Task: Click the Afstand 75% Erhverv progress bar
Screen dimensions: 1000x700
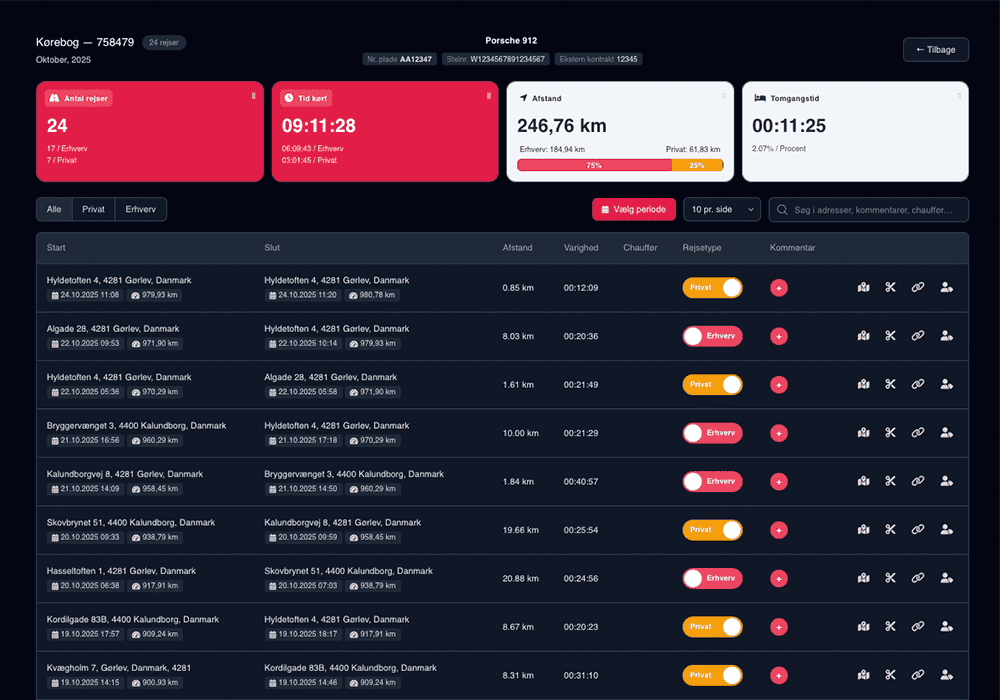Action: tap(594, 165)
